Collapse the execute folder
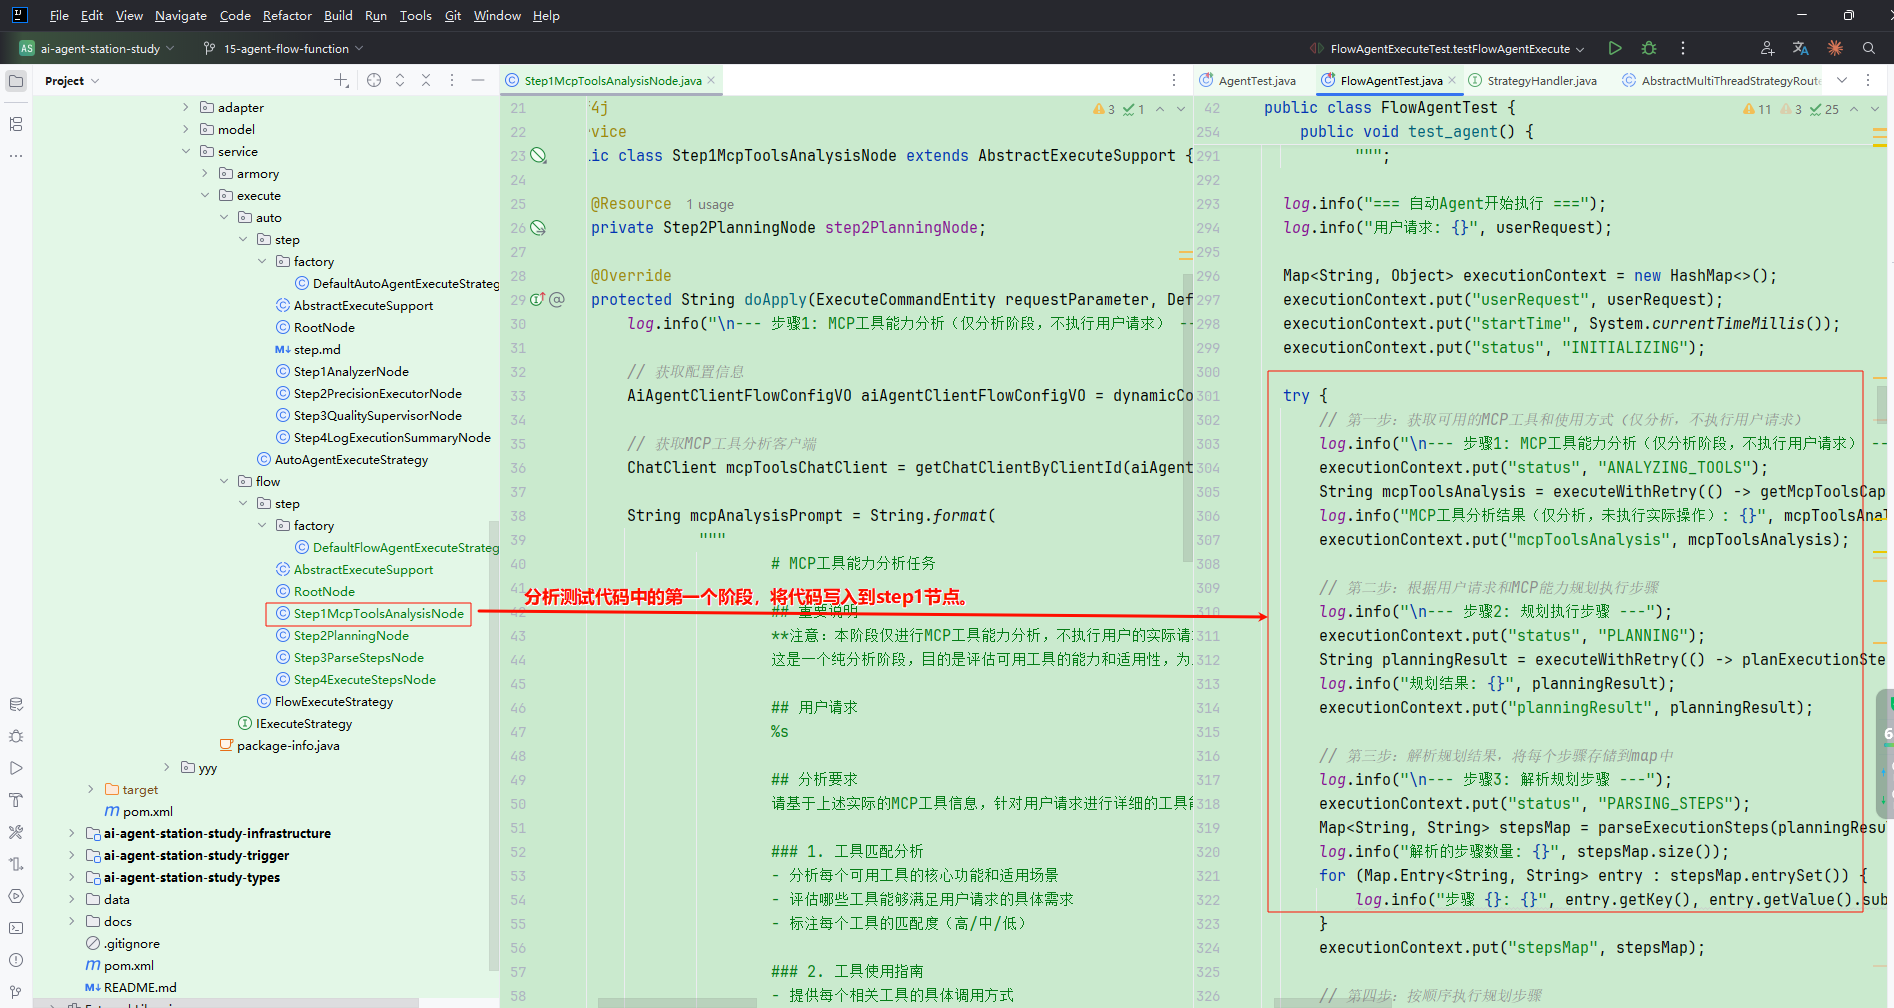The width and height of the screenshot is (1894, 1008). point(205,196)
